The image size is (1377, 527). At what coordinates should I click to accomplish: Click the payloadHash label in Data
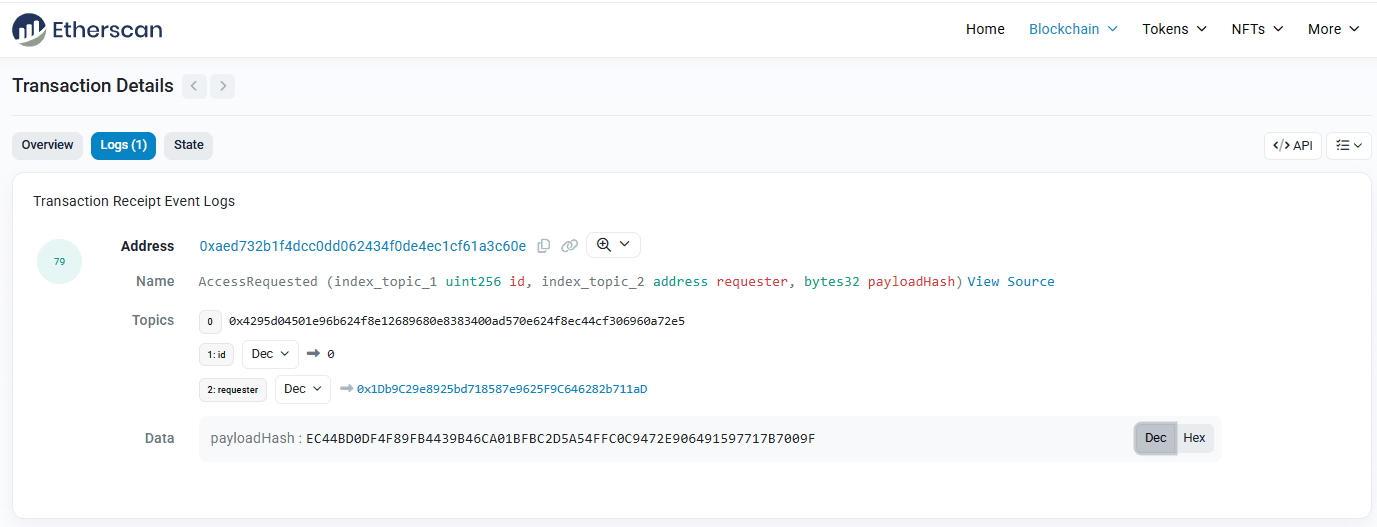[252, 438]
